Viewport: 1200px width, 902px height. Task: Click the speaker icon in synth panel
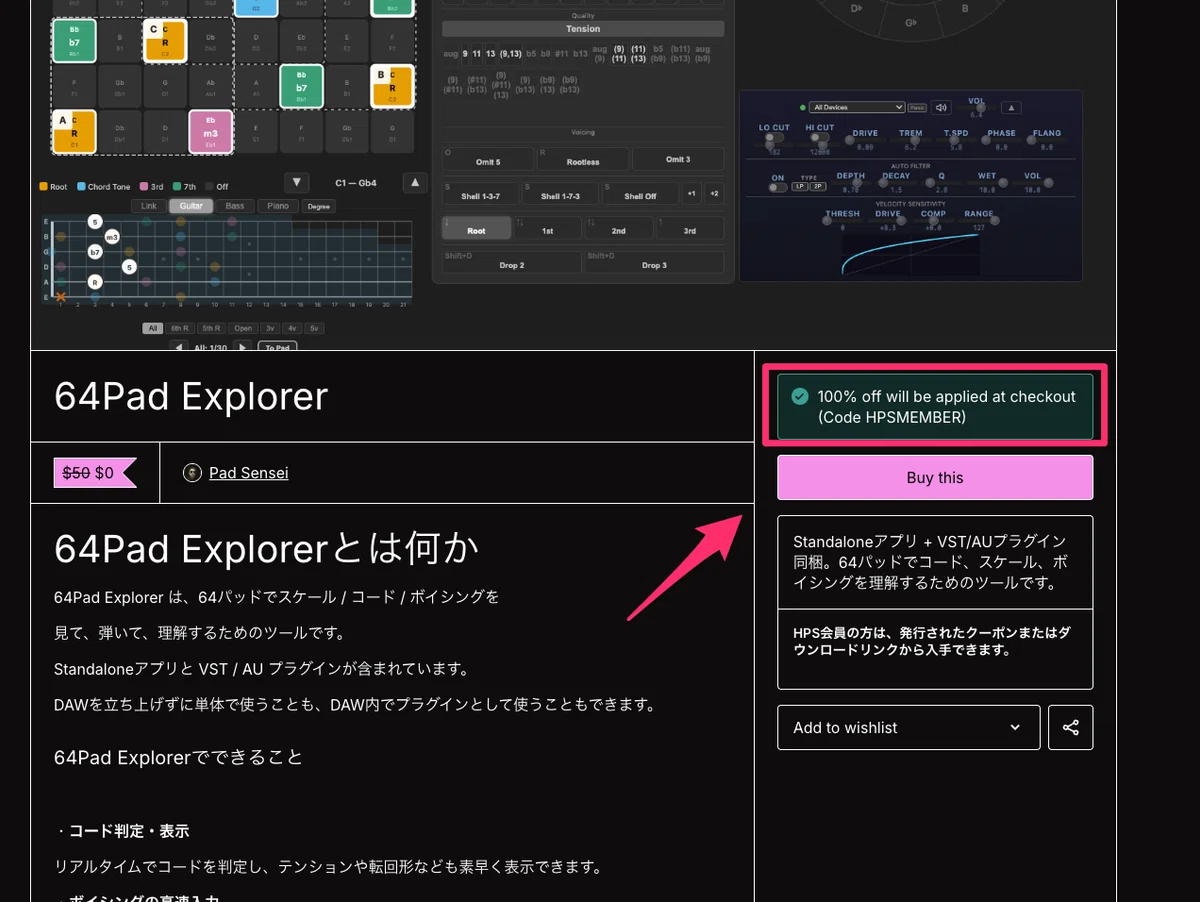(942, 107)
